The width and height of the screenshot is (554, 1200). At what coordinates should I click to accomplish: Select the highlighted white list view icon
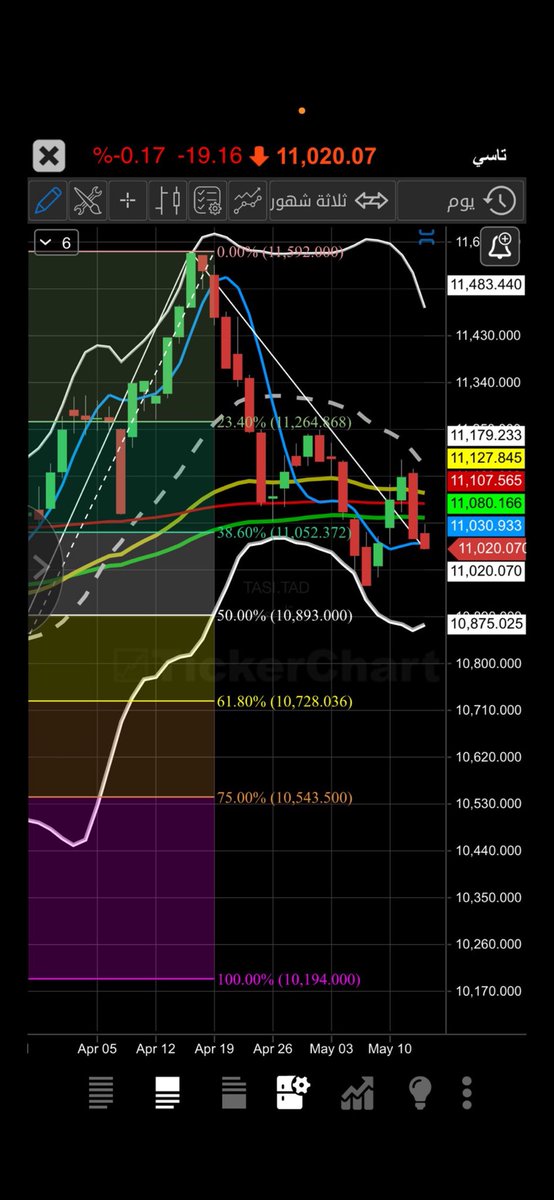[166, 1092]
